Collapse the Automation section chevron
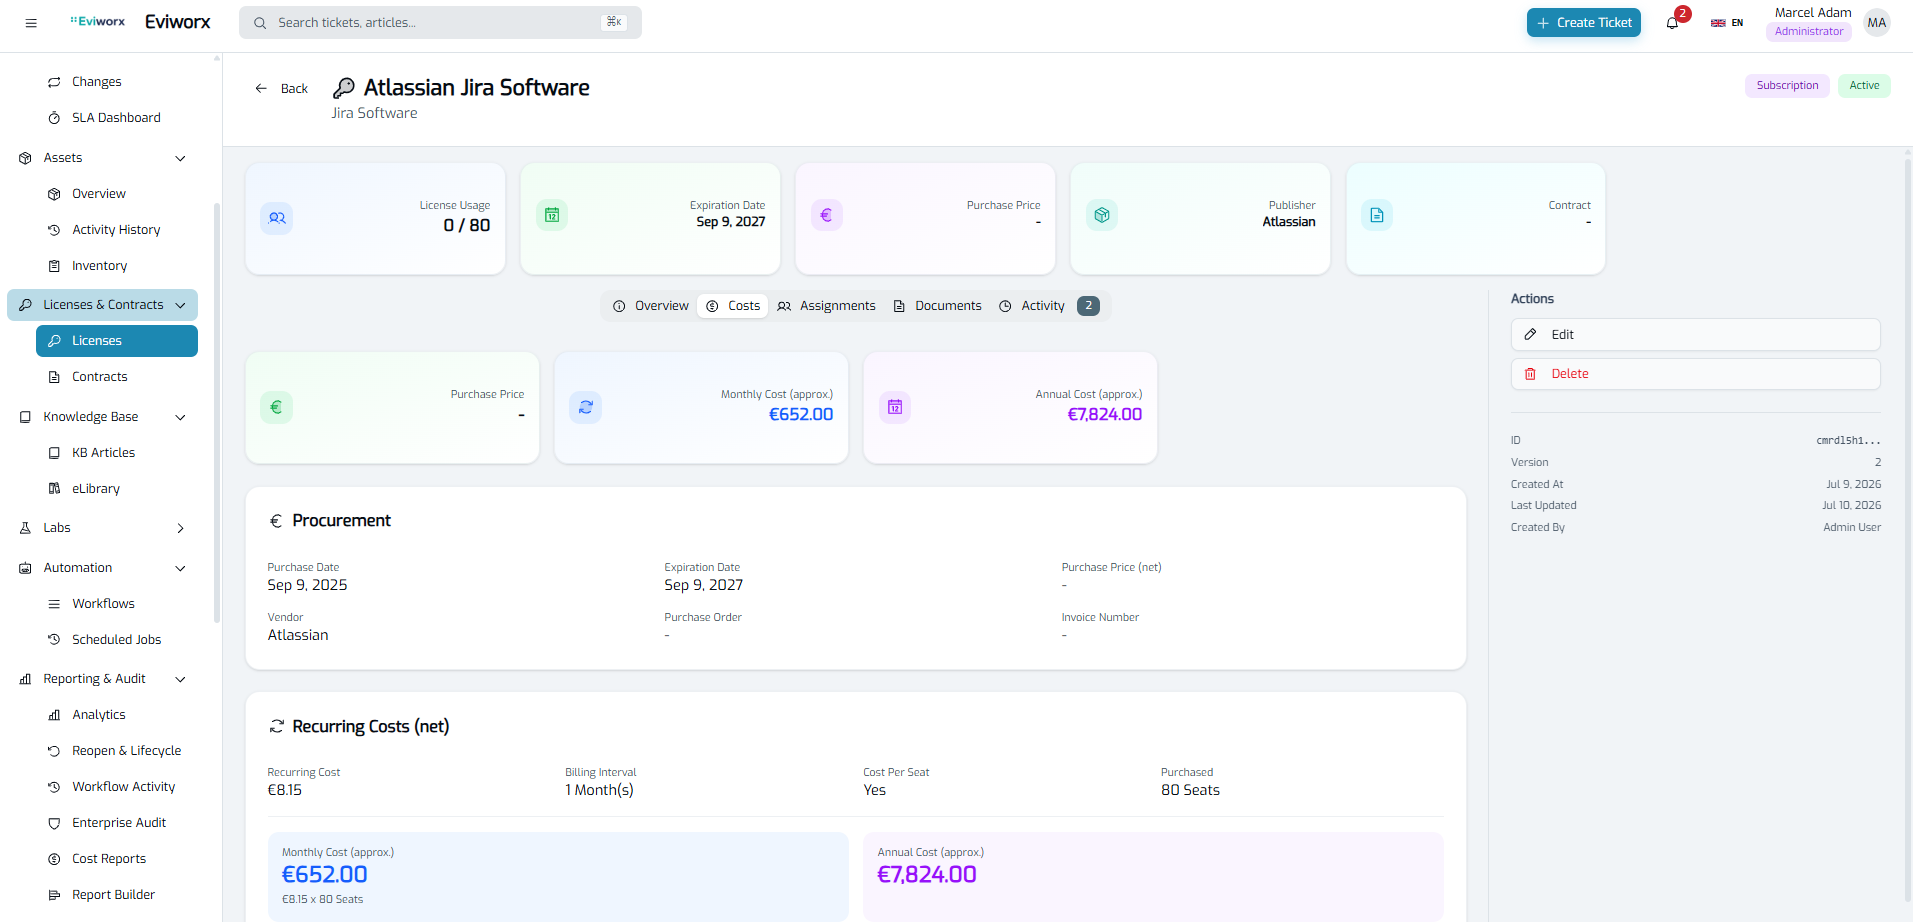1913x922 pixels. 181,568
